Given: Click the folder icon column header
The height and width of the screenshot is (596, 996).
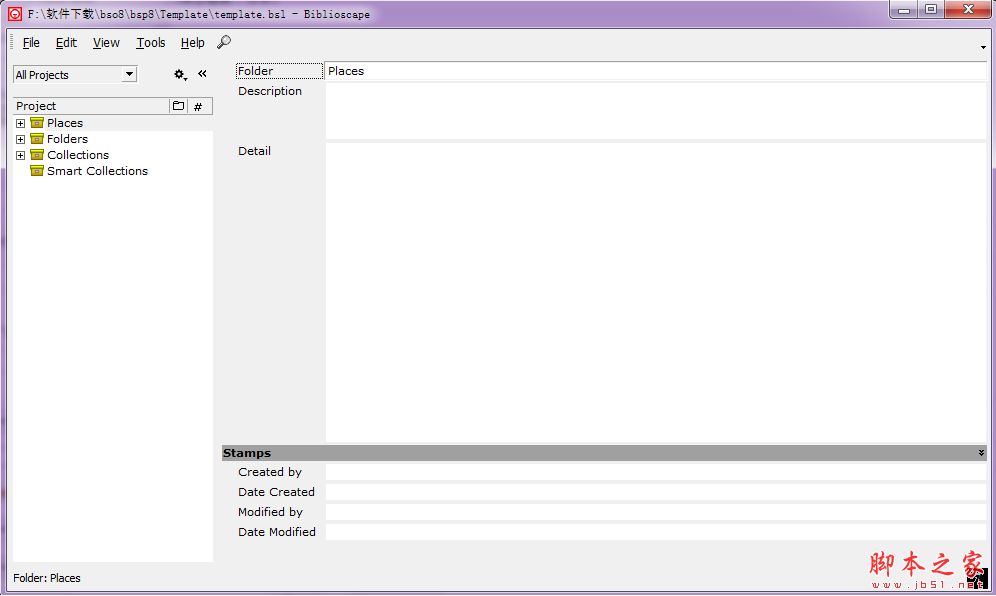Looking at the screenshot, I should click(178, 106).
